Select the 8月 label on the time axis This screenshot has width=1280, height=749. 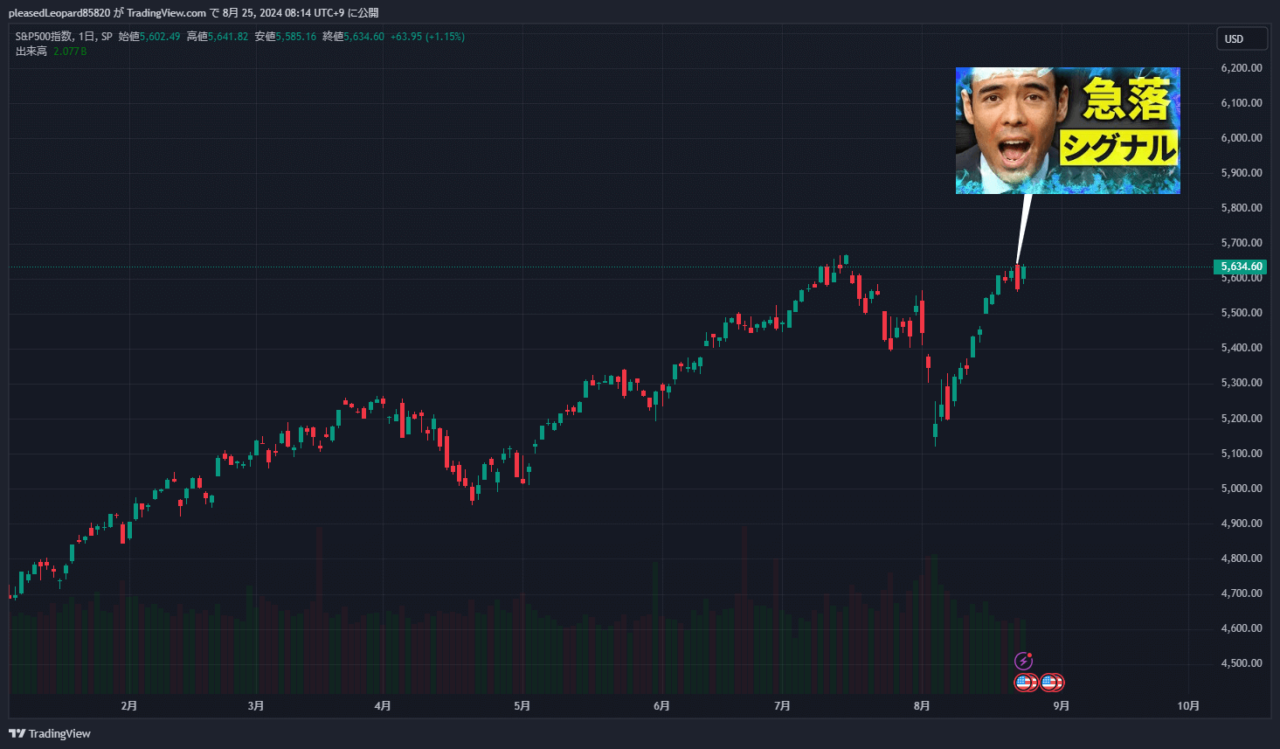920,705
